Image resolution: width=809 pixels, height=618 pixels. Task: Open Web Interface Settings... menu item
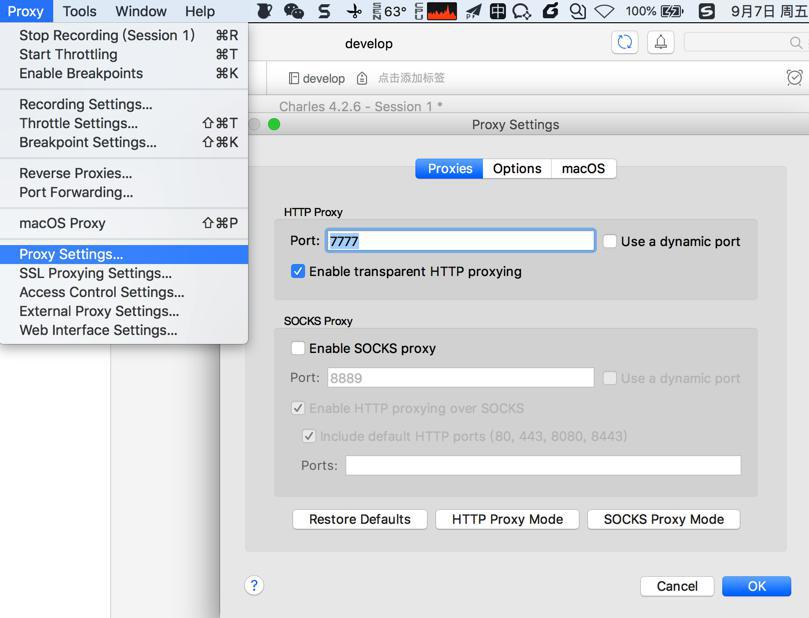tap(124, 330)
